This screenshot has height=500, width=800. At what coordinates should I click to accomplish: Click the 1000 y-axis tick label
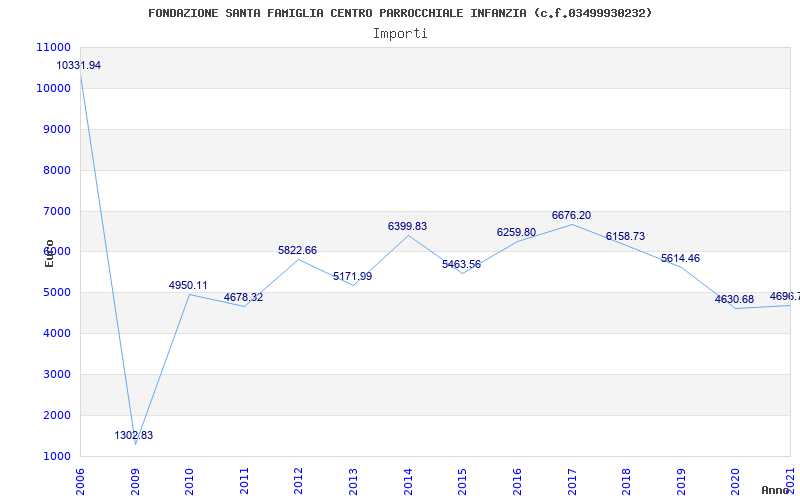56,456
